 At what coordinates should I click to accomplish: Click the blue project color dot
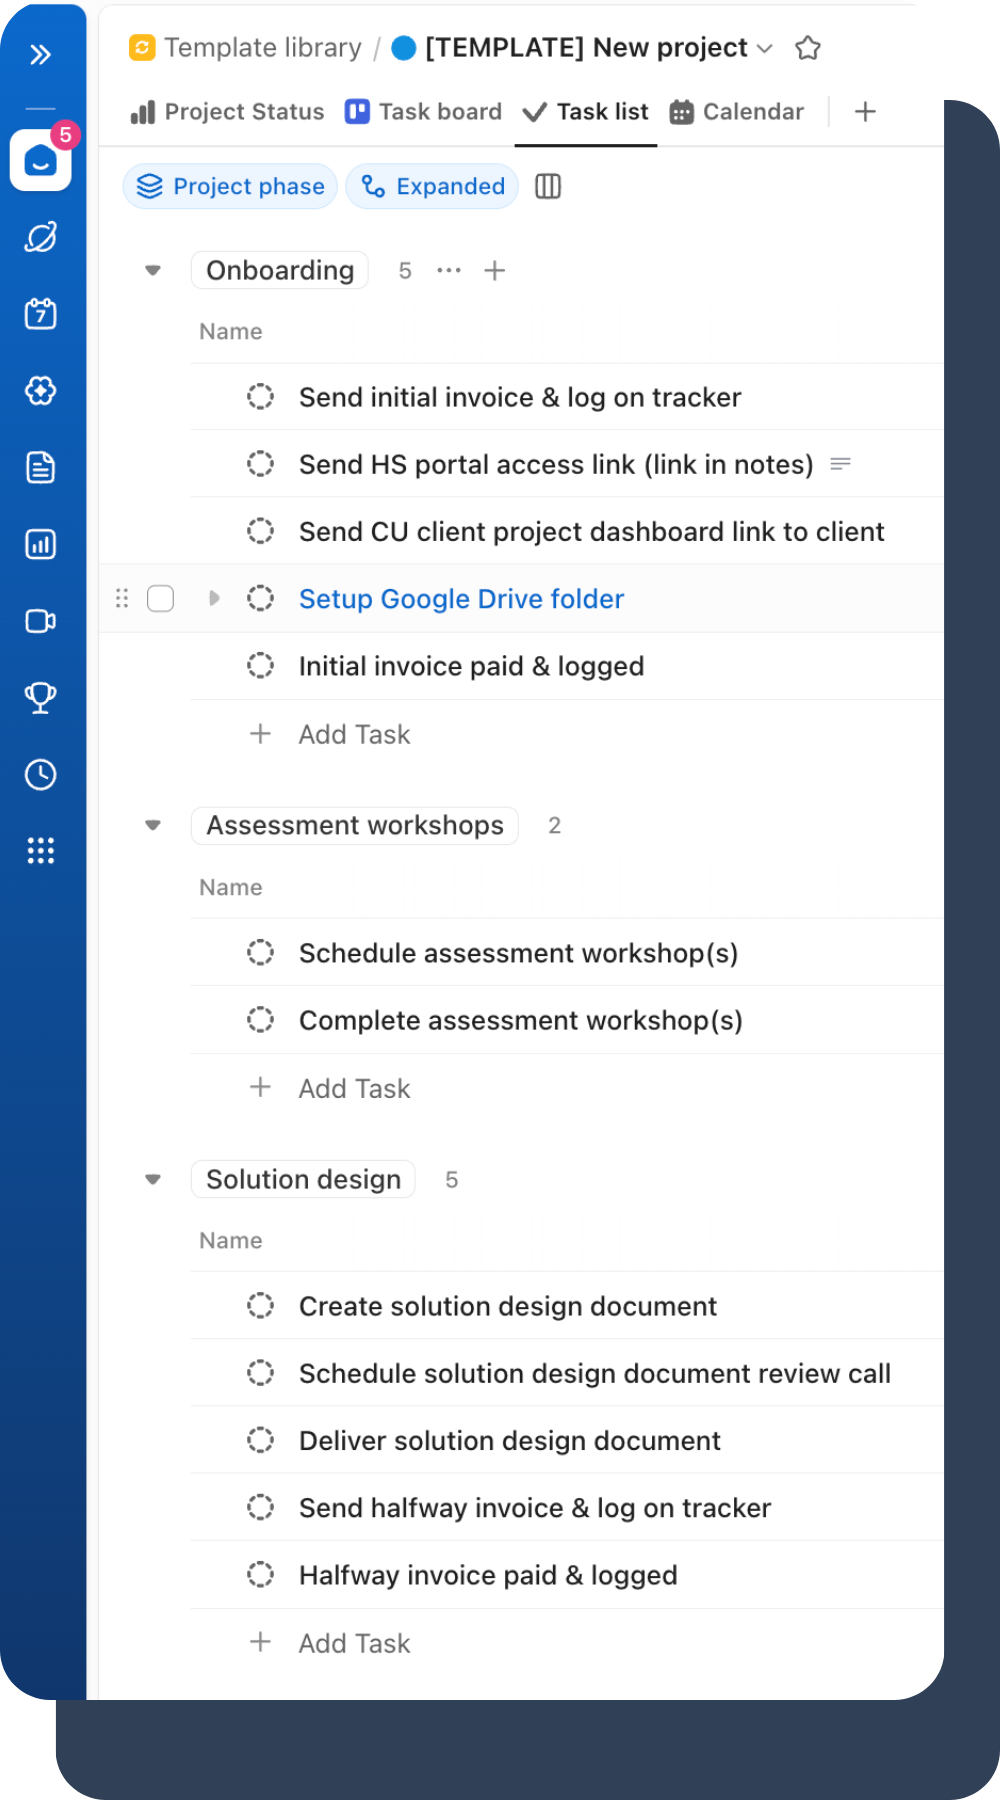tap(404, 48)
